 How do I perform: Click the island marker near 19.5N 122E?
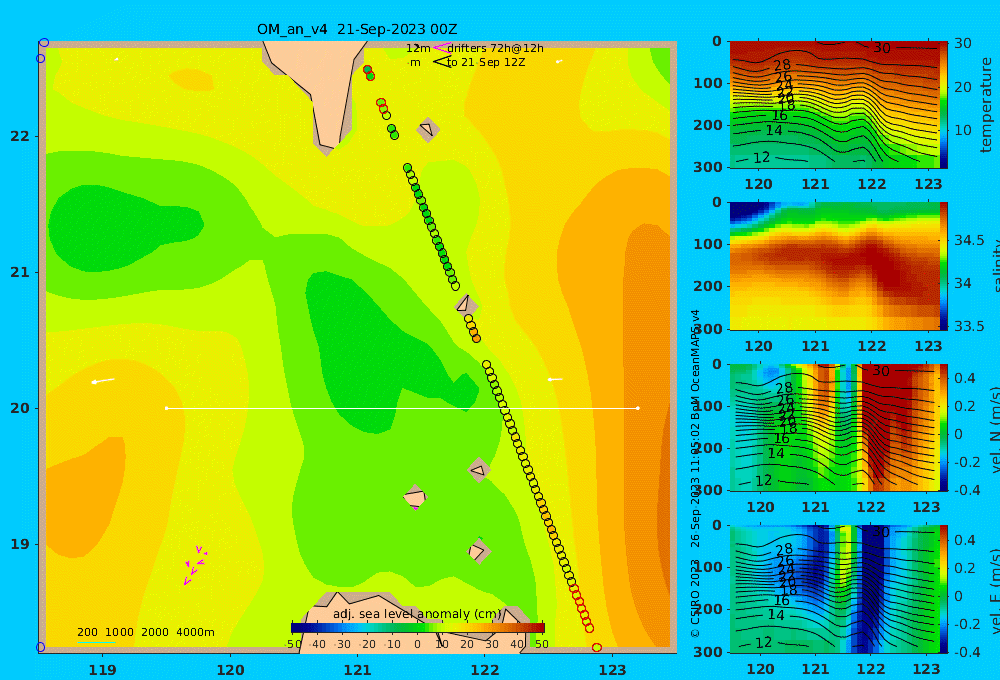[x=478, y=470]
